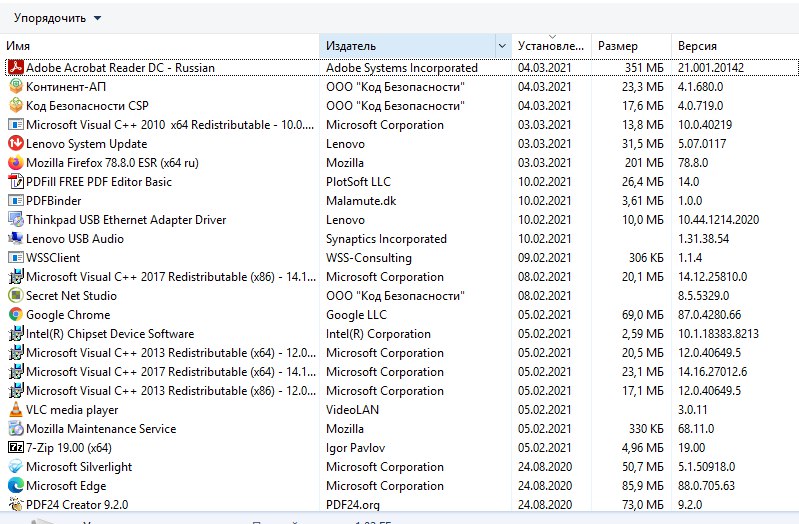Click the Thinkpad USB Ethernet Adapter icon
Image resolution: width=799 pixels, height=524 pixels.
tap(16, 220)
